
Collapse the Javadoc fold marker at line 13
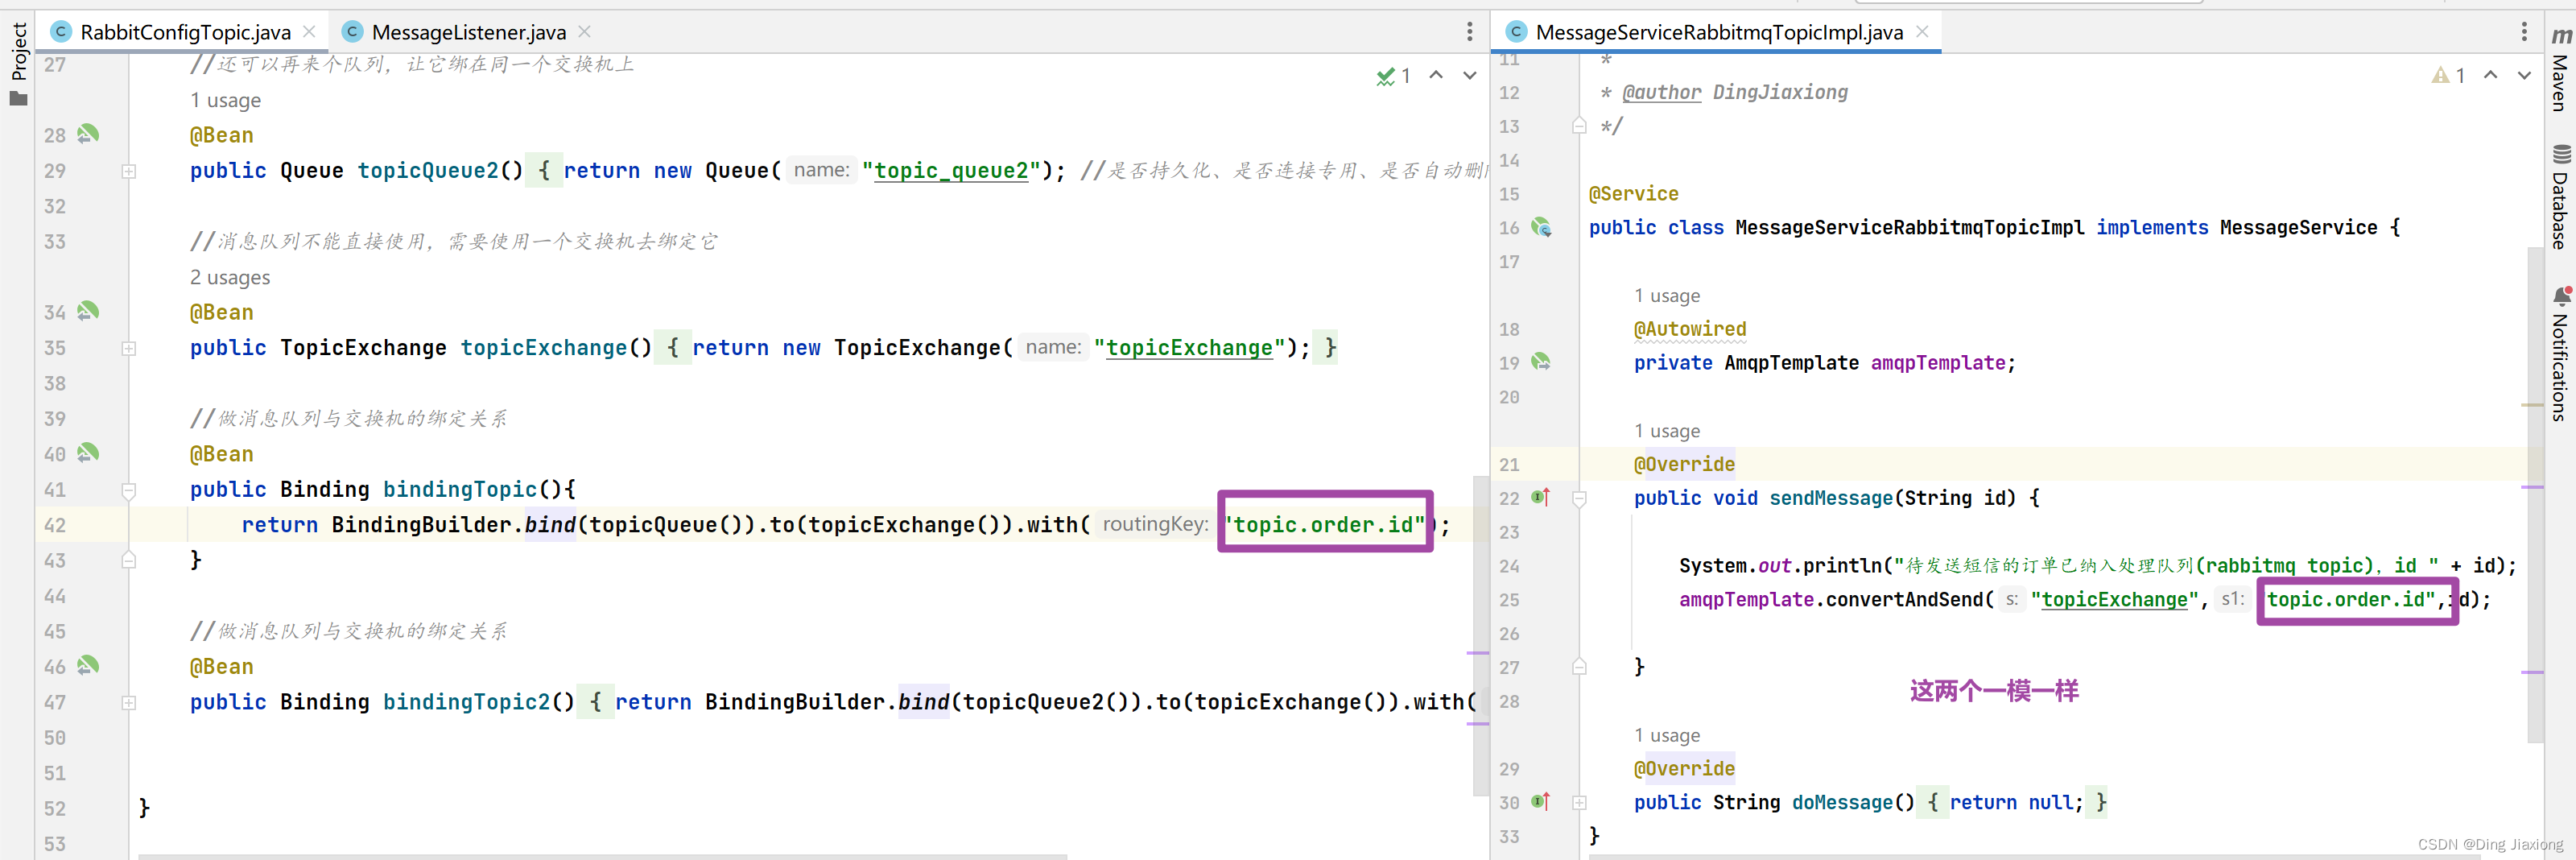pyautogui.click(x=1579, y=126)
